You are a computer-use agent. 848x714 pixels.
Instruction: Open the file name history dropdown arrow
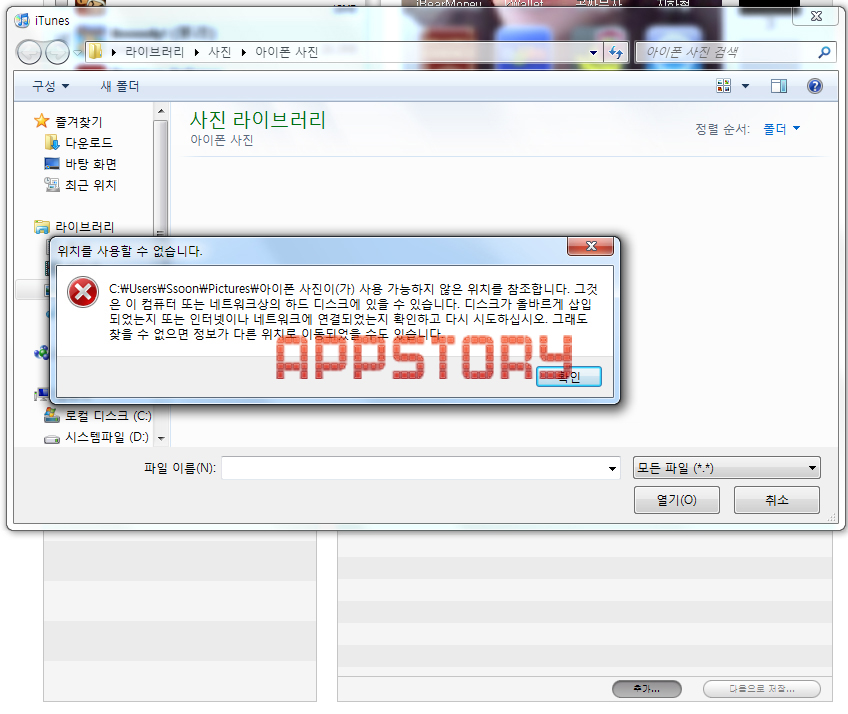click(612, 468)
